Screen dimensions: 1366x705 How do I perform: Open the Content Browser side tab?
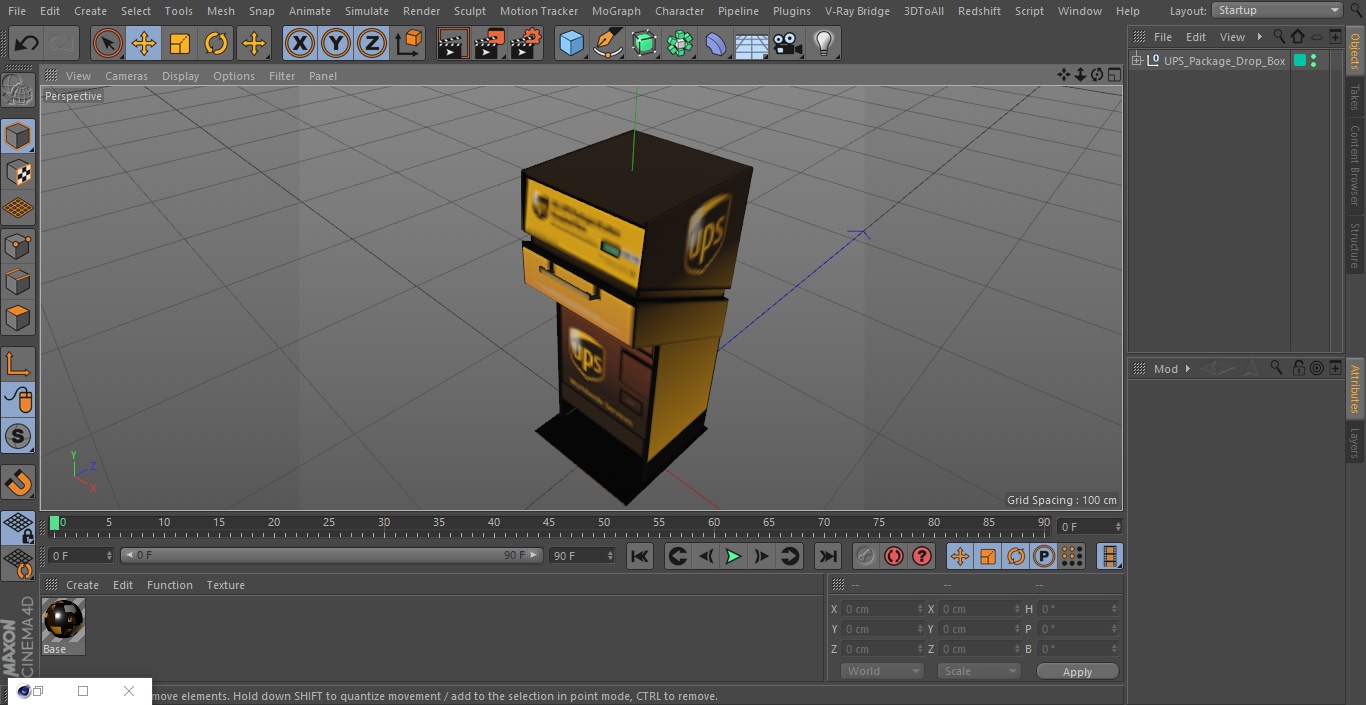point(1355,166)
